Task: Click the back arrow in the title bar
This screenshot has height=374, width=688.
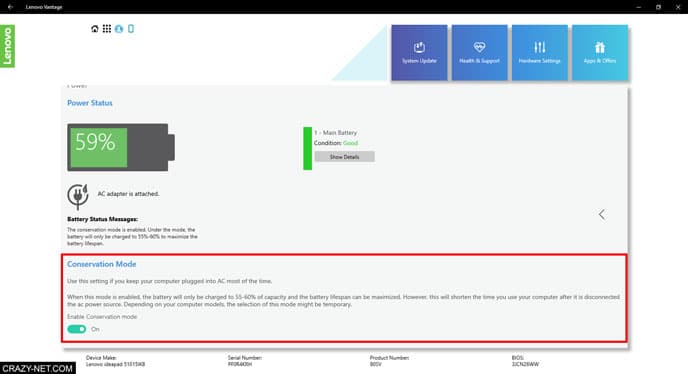Action: 10,7
